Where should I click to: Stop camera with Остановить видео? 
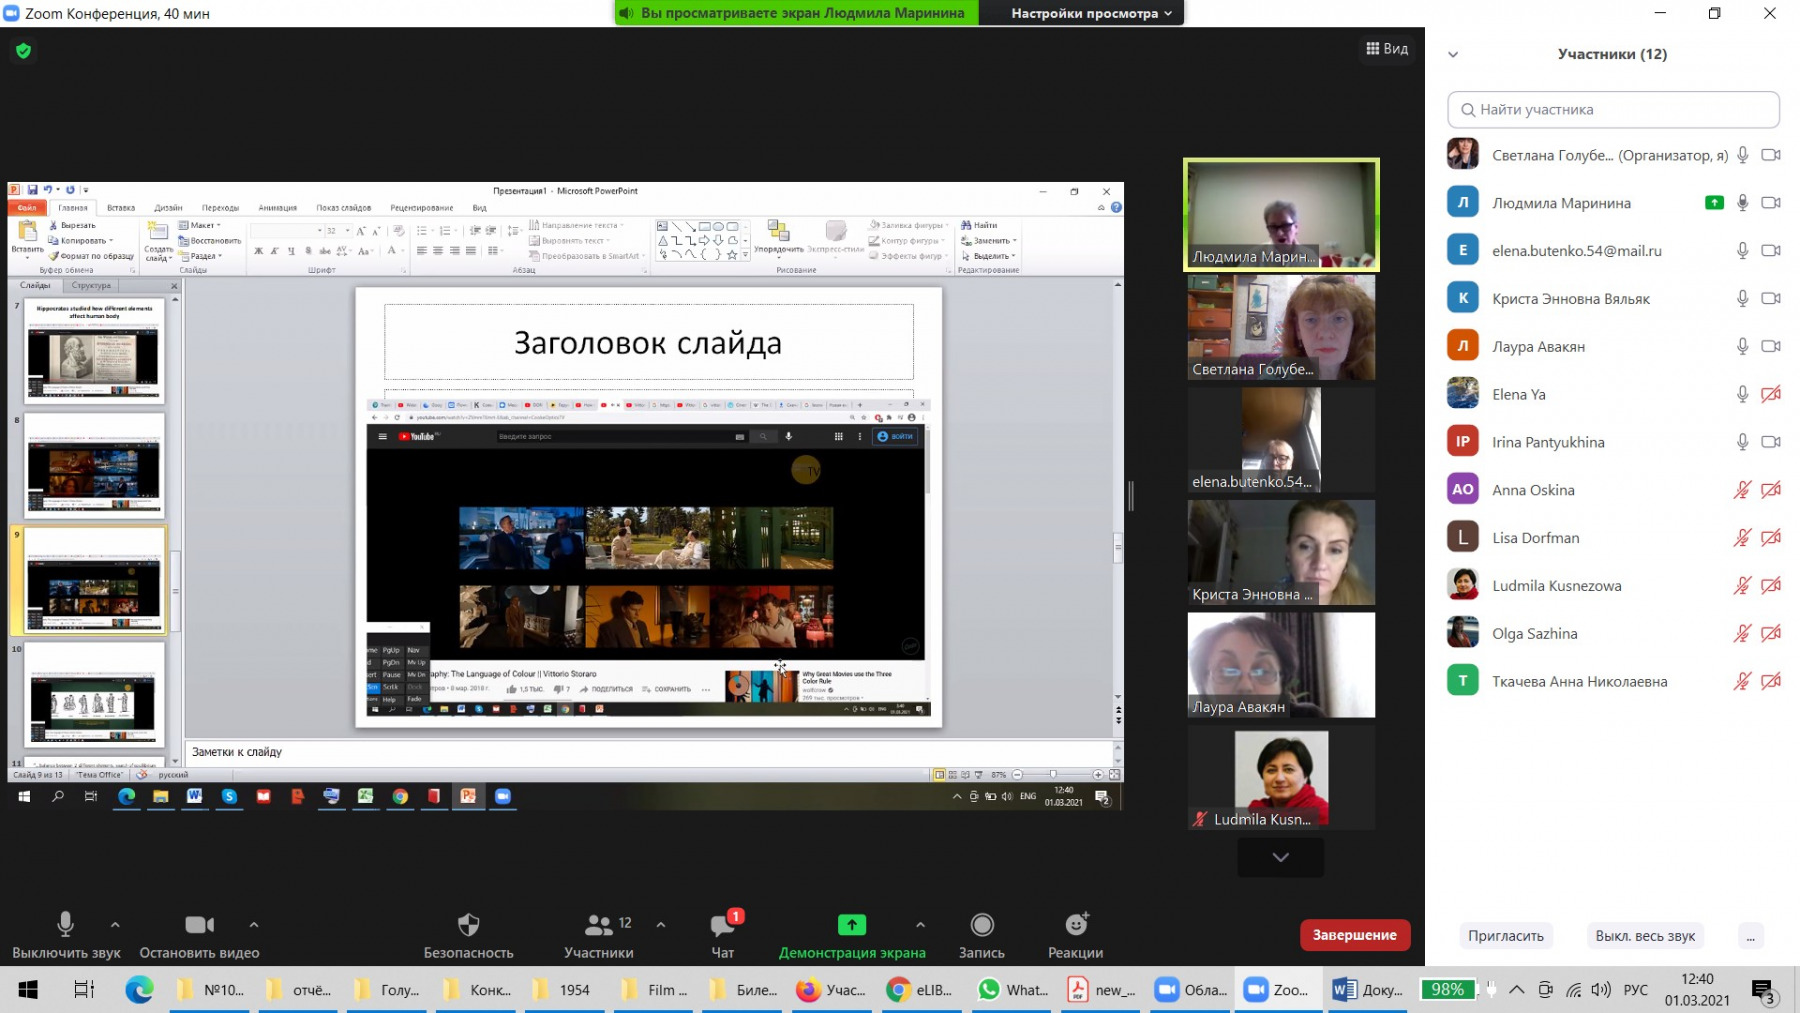(x=199, y=925)
